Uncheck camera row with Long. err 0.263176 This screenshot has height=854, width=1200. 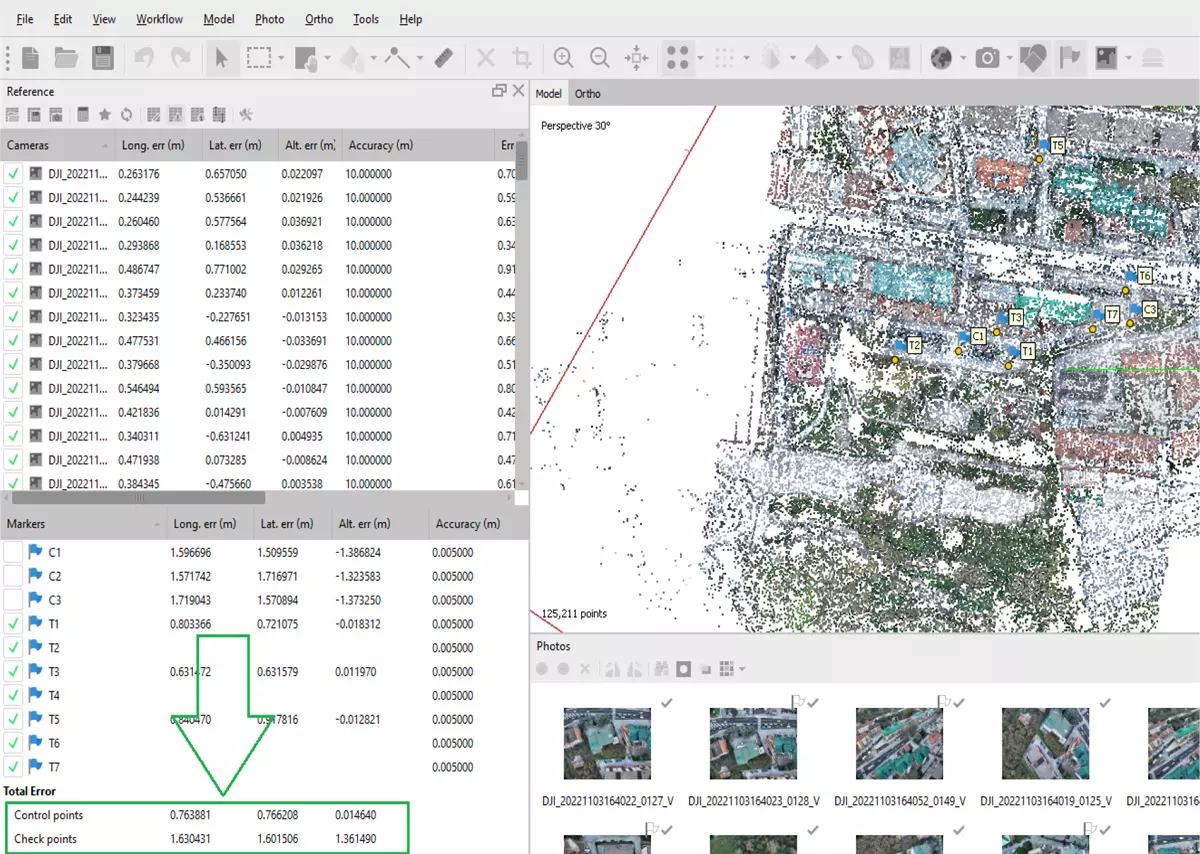[13, 174]
